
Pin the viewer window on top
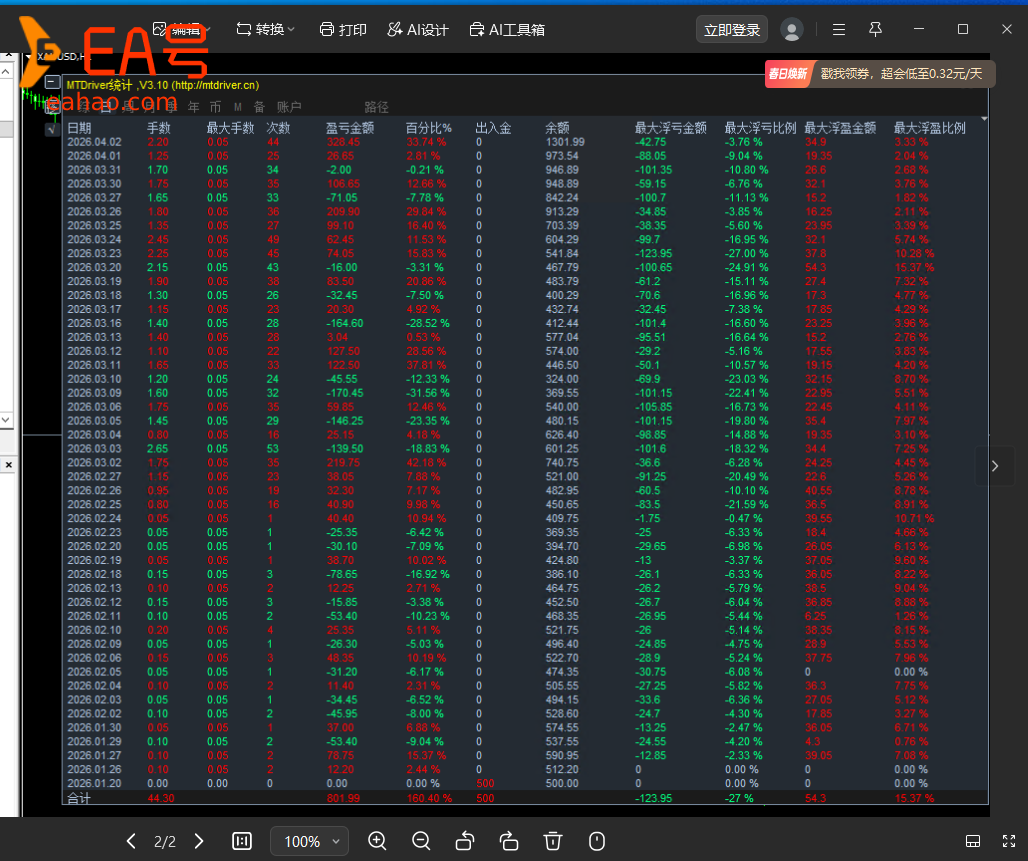click(x=876, y=29)
